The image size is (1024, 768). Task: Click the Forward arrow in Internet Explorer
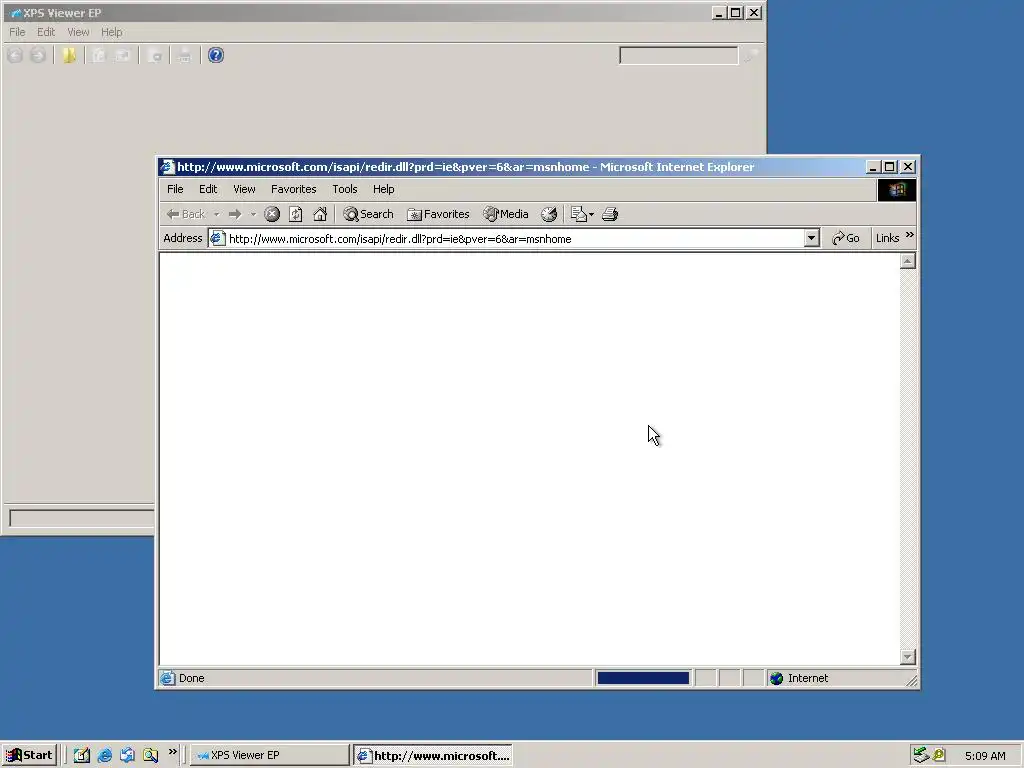235,214
